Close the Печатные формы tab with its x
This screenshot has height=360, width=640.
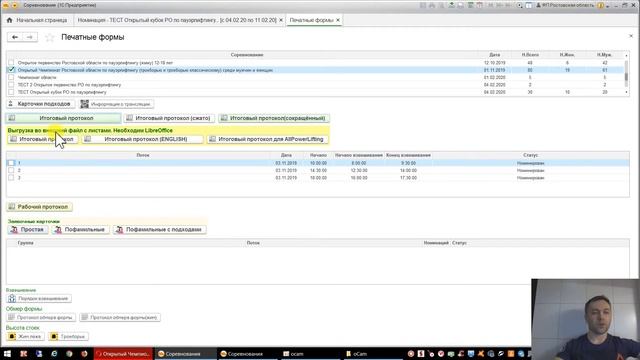(x=338, y=20)
